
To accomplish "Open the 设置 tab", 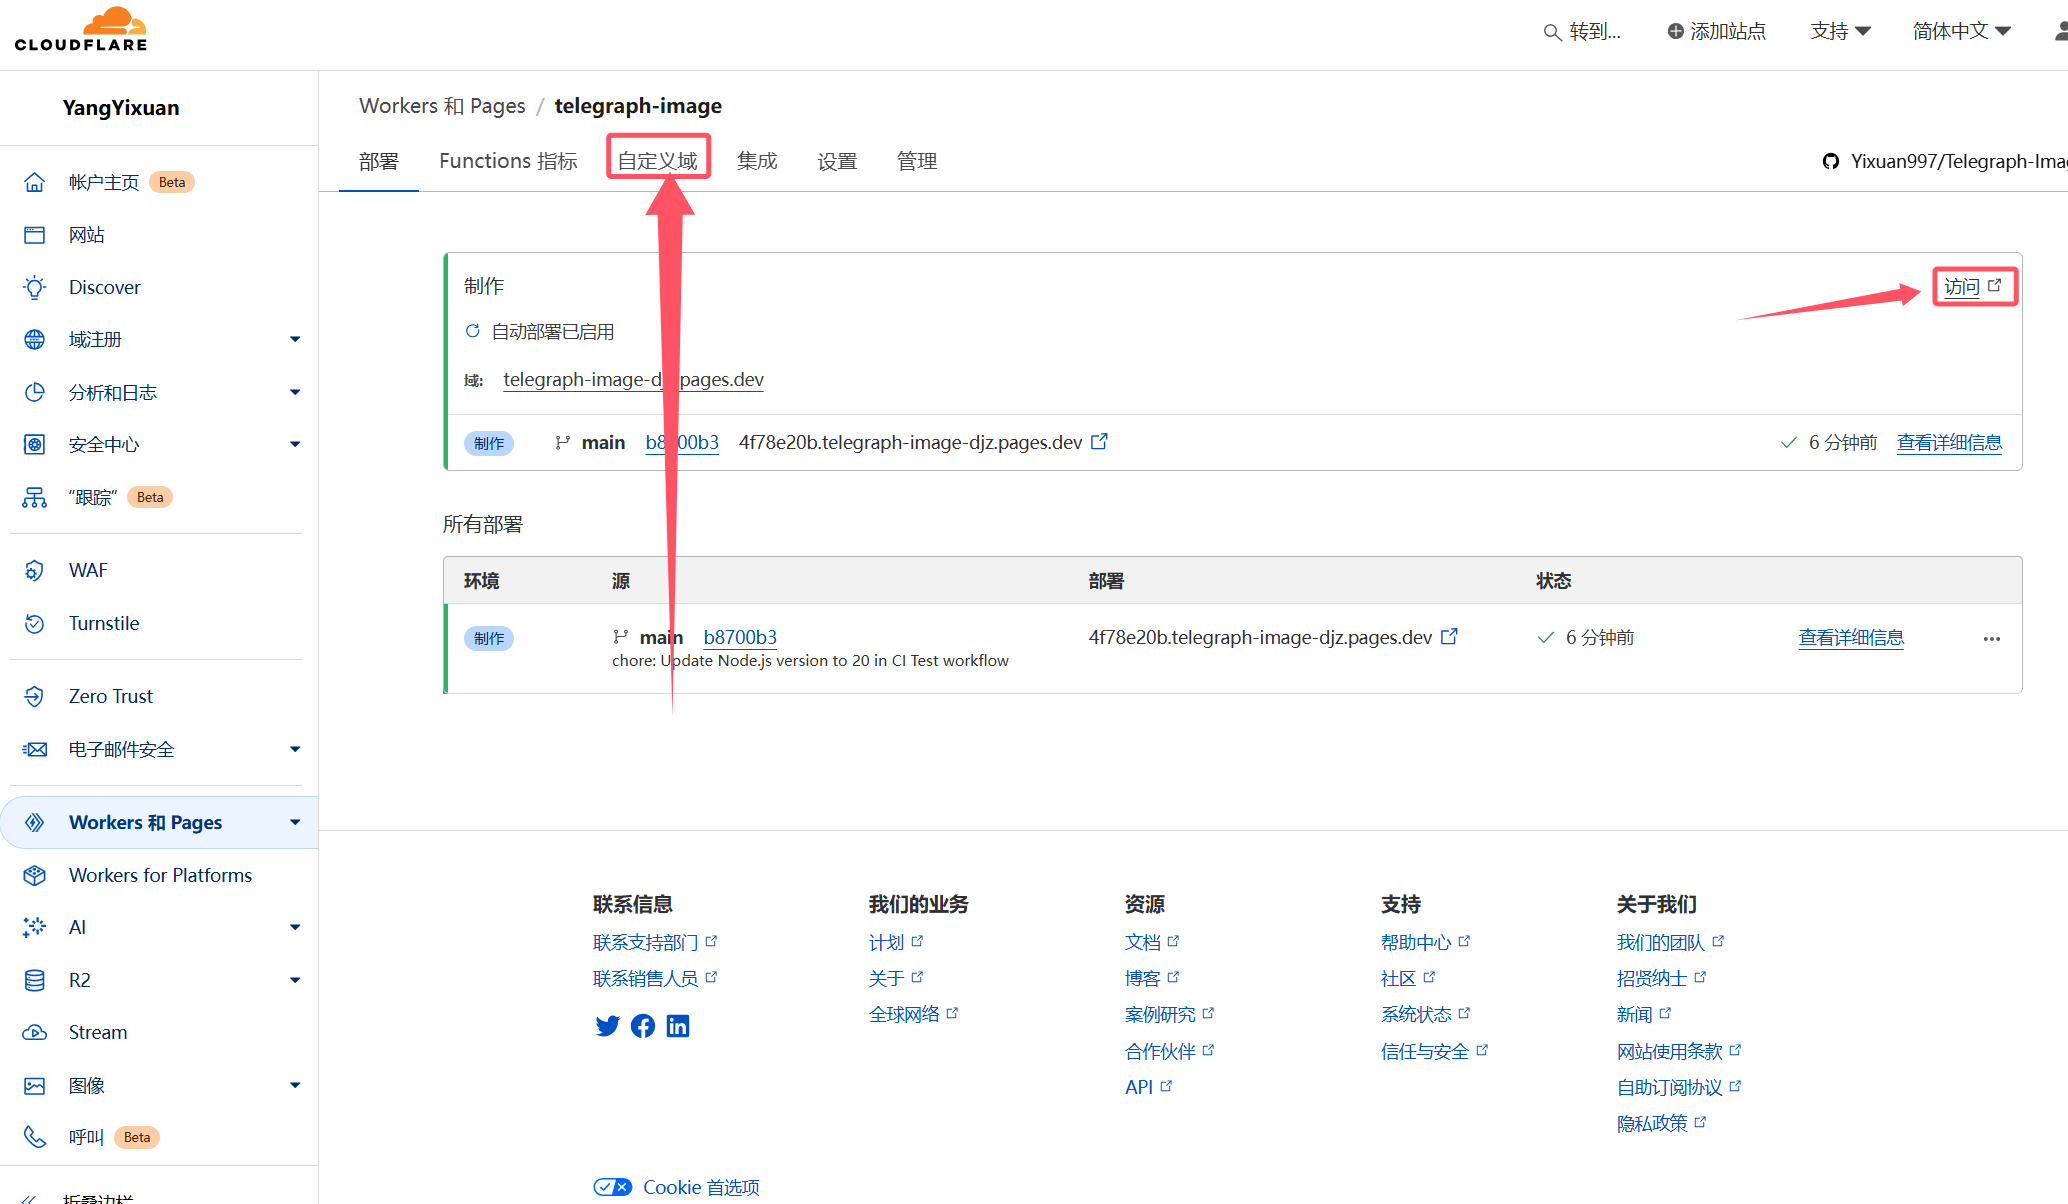I will pyautogui.click(x=837, y=161).
